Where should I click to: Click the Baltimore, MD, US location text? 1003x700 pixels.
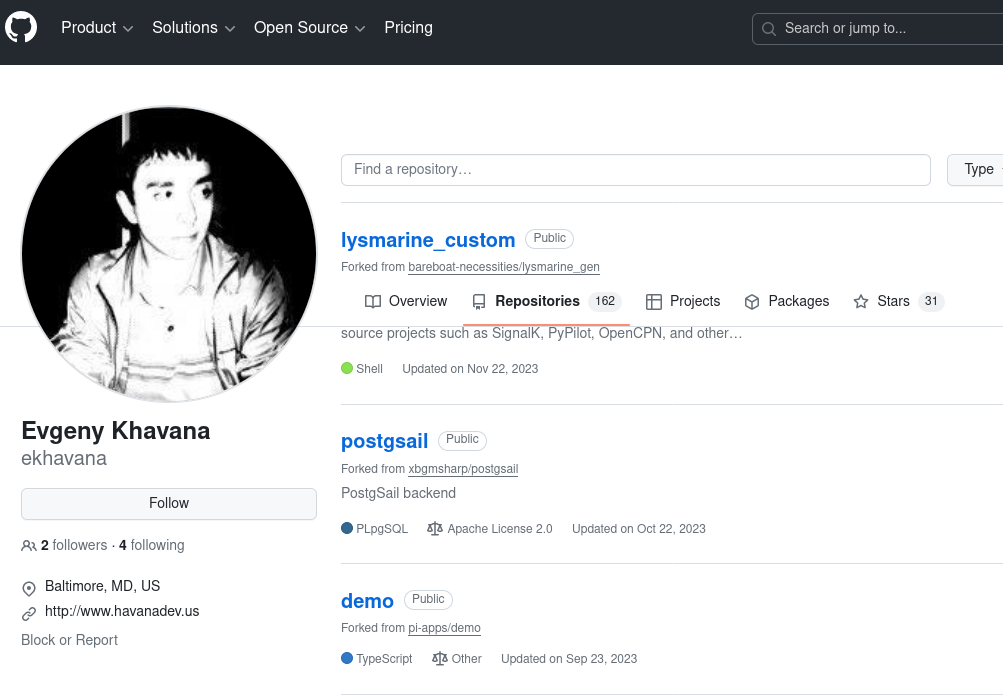[x=102, y=586]
